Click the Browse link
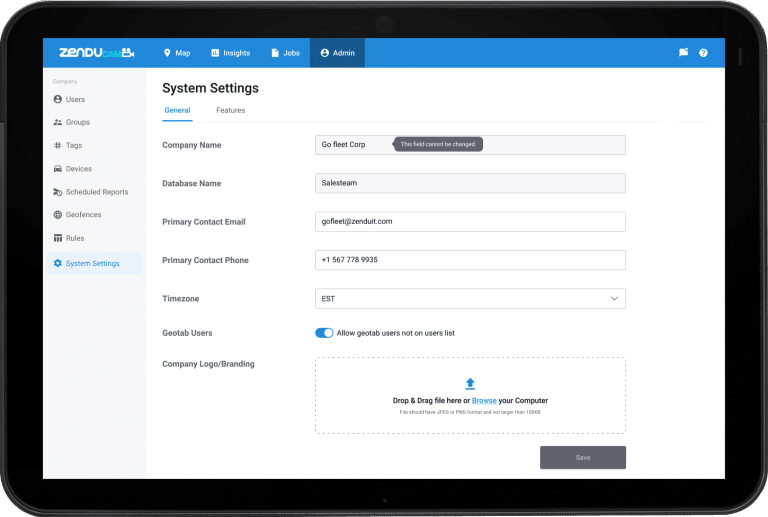The width and height of the screenshot is (768, 517). [484, 400]
